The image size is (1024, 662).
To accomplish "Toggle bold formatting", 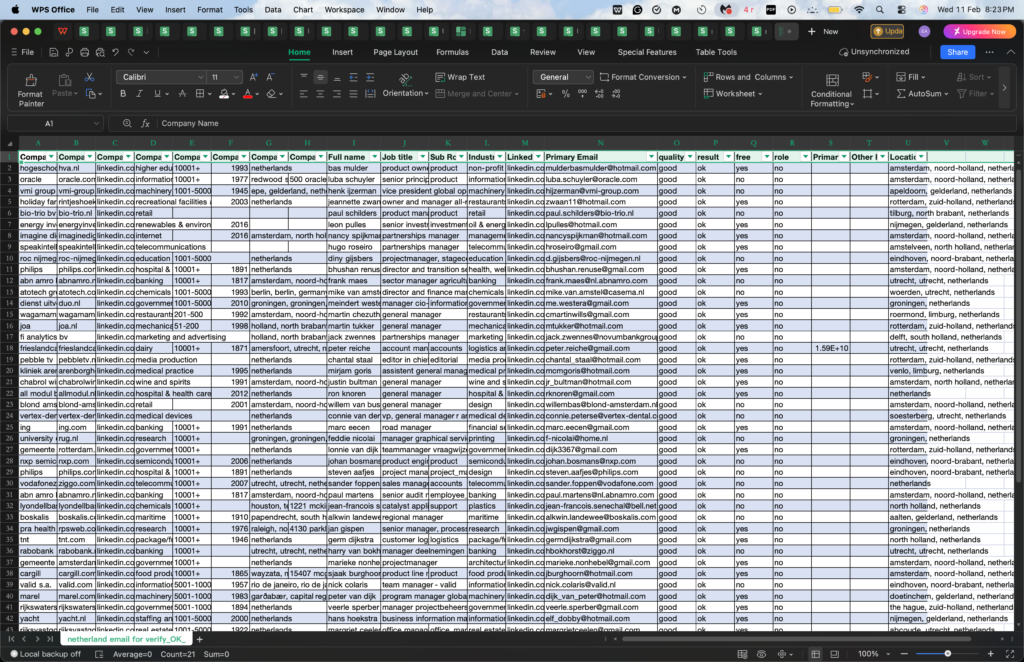I will coord(122,92).
